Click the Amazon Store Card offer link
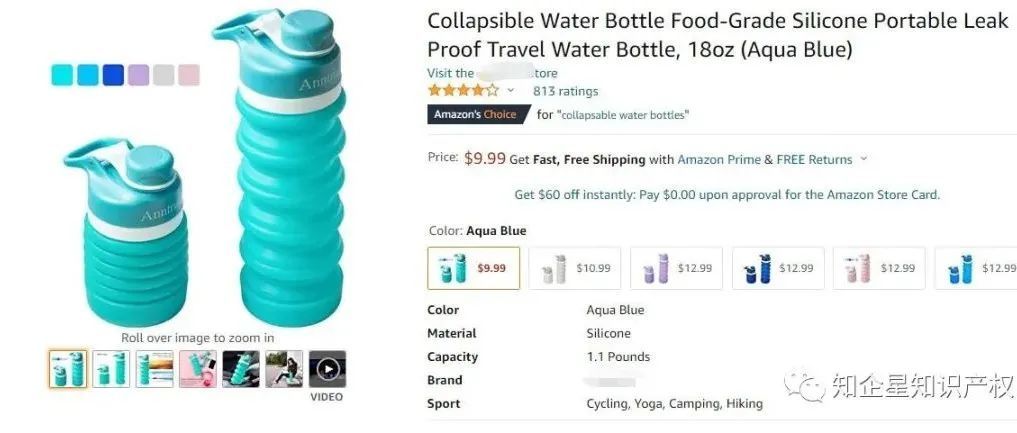Screen dimensions: 1017x433 727,195
